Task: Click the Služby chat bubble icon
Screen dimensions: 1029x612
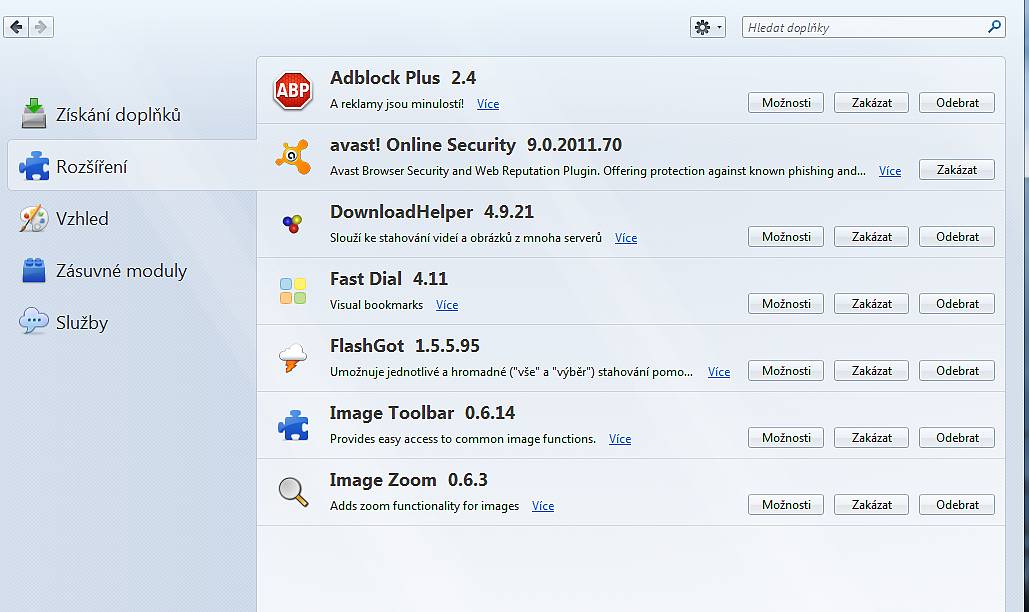Action: click(x=33, y=321)
